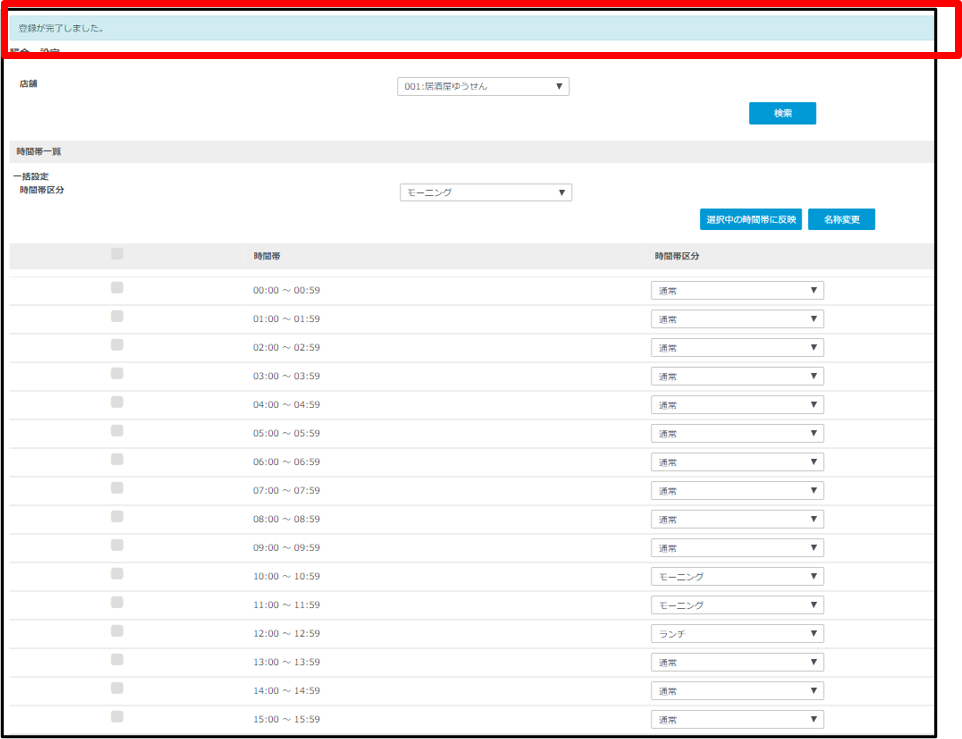962x739 pixels.
Task: Click the 時間帯一覧 section heading
Action: [x=39, y=151]
